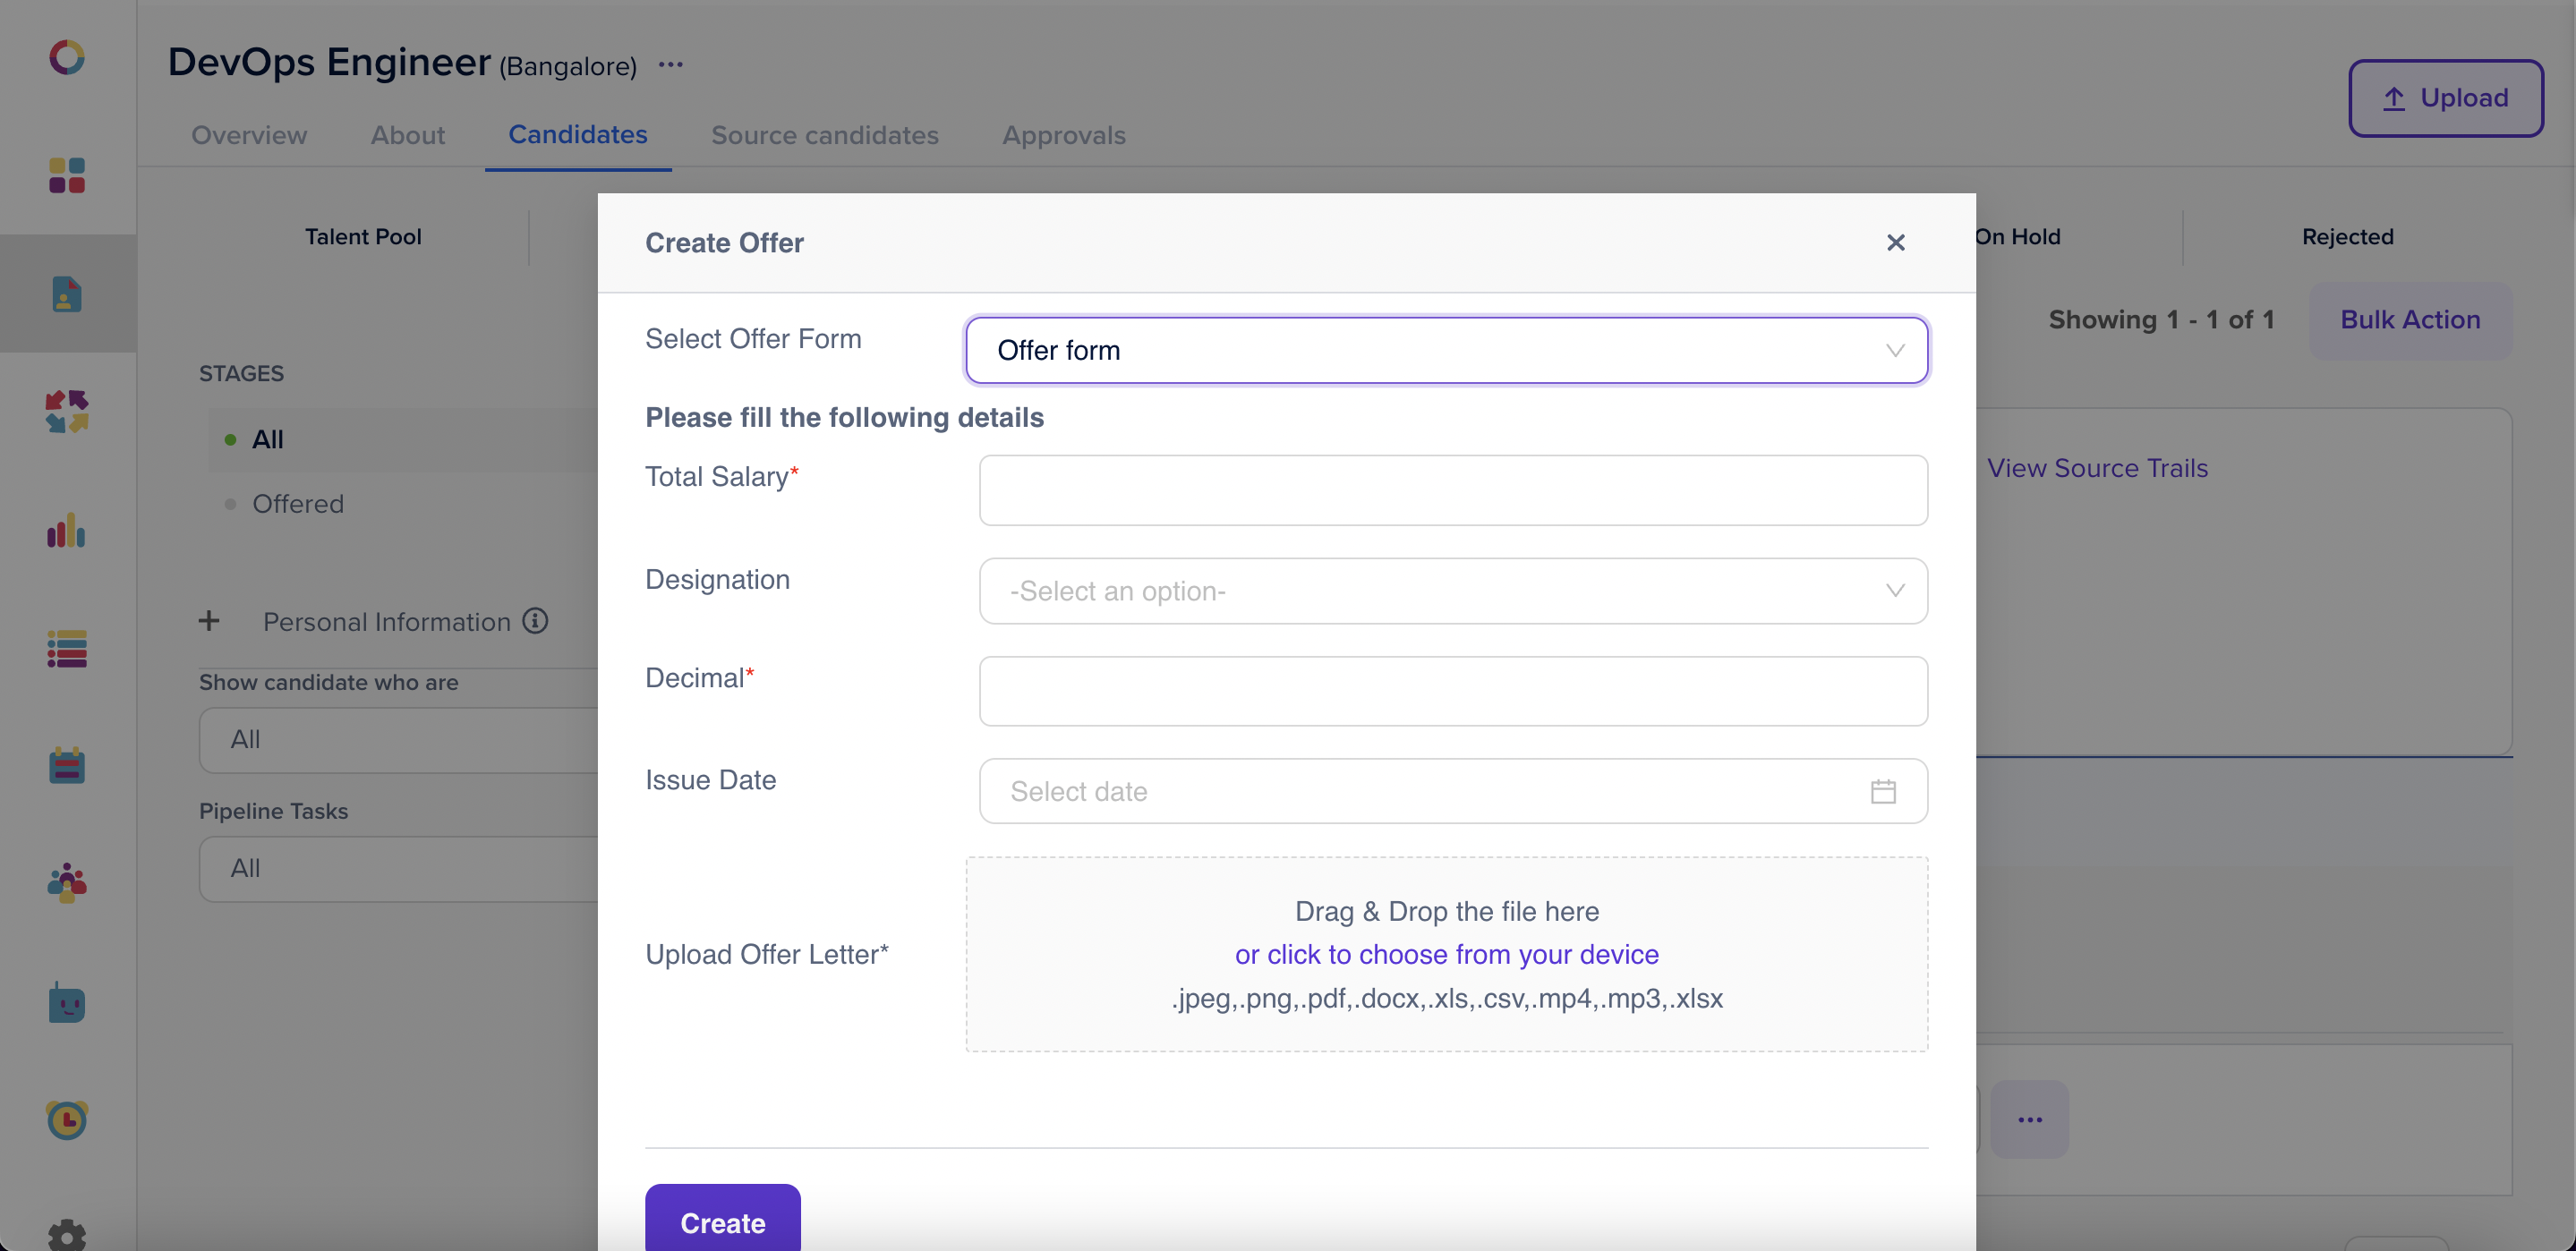
Task: Click the Drag & Drop file upload area
Action: (x=1446, y=954)
